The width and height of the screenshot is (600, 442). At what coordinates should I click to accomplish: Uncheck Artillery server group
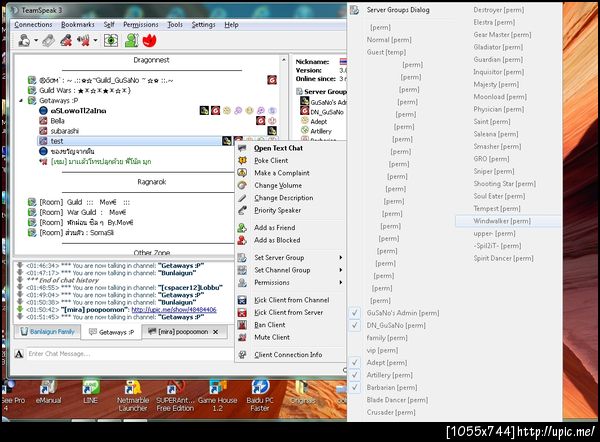click(355, 375)
